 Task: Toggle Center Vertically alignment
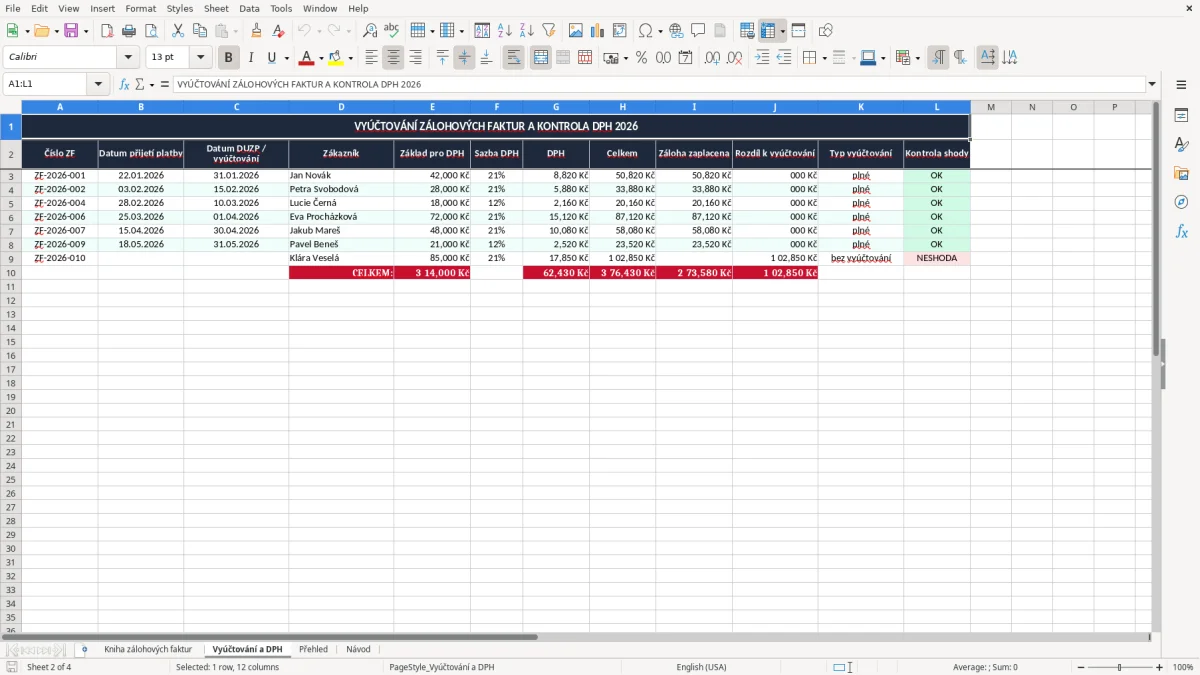click(x=465, y=58)
